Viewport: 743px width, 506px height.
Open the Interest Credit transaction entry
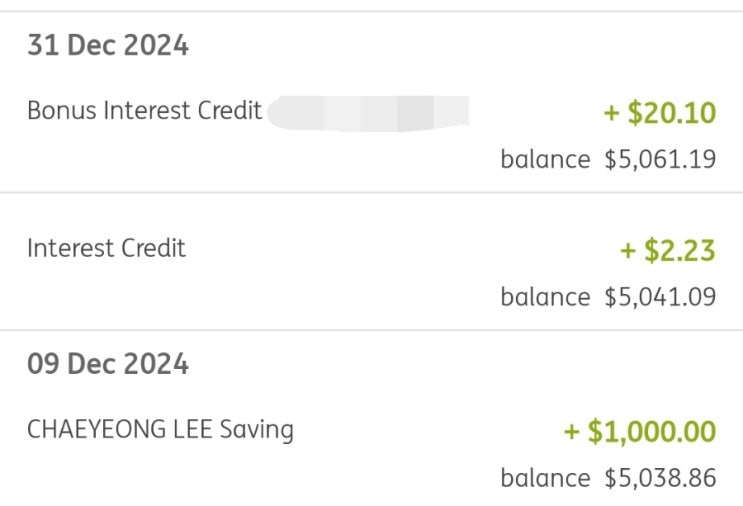click(x=106, y=248)
